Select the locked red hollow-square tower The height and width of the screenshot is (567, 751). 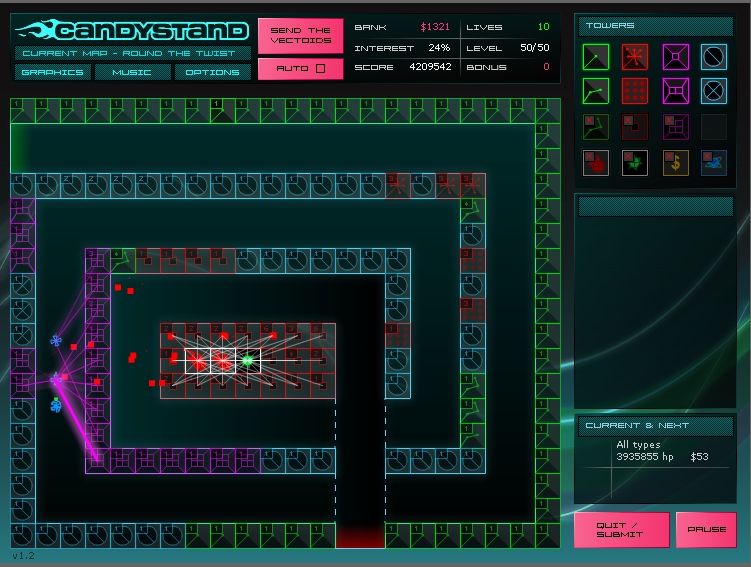(x=635, y=127)
